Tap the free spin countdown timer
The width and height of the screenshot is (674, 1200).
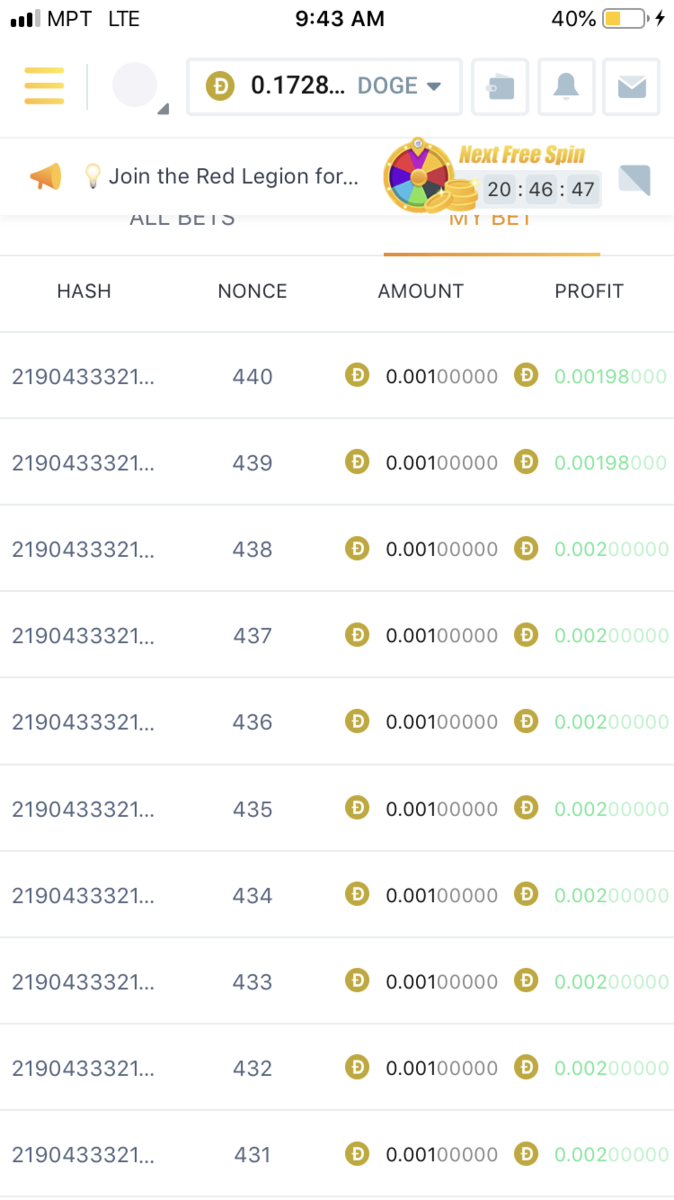pos(541,189)
